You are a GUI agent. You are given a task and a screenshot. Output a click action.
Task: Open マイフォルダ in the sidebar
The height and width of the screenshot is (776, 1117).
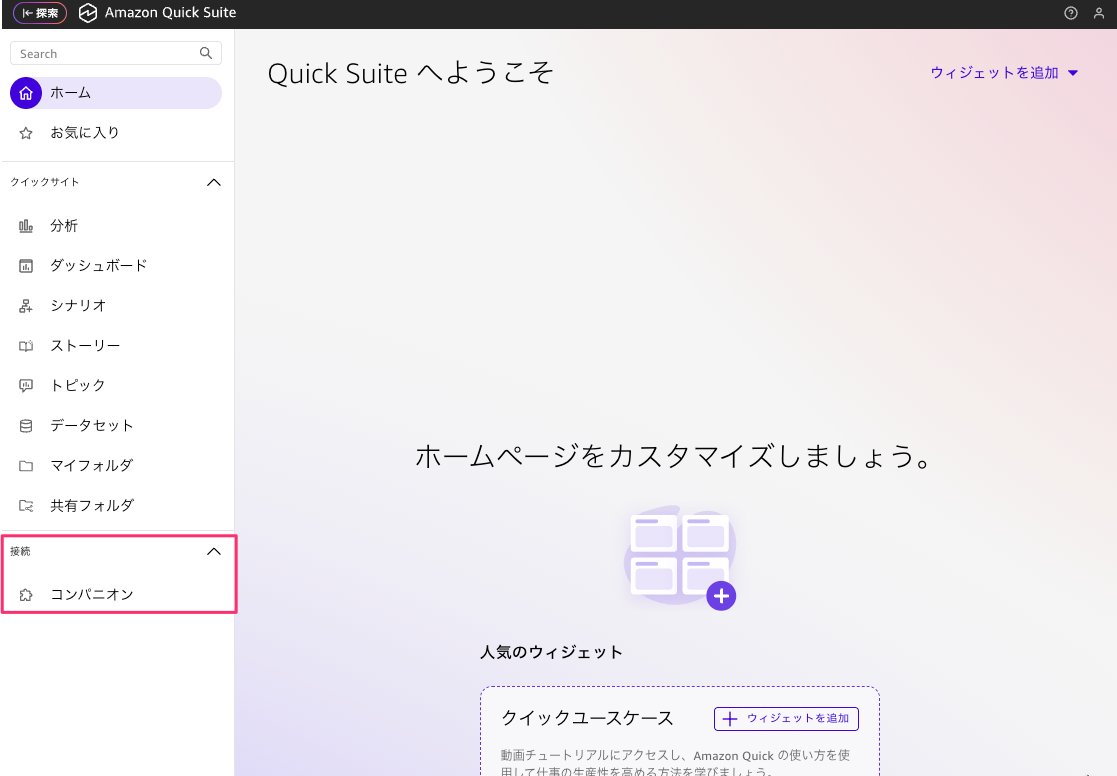coord(91,466)
